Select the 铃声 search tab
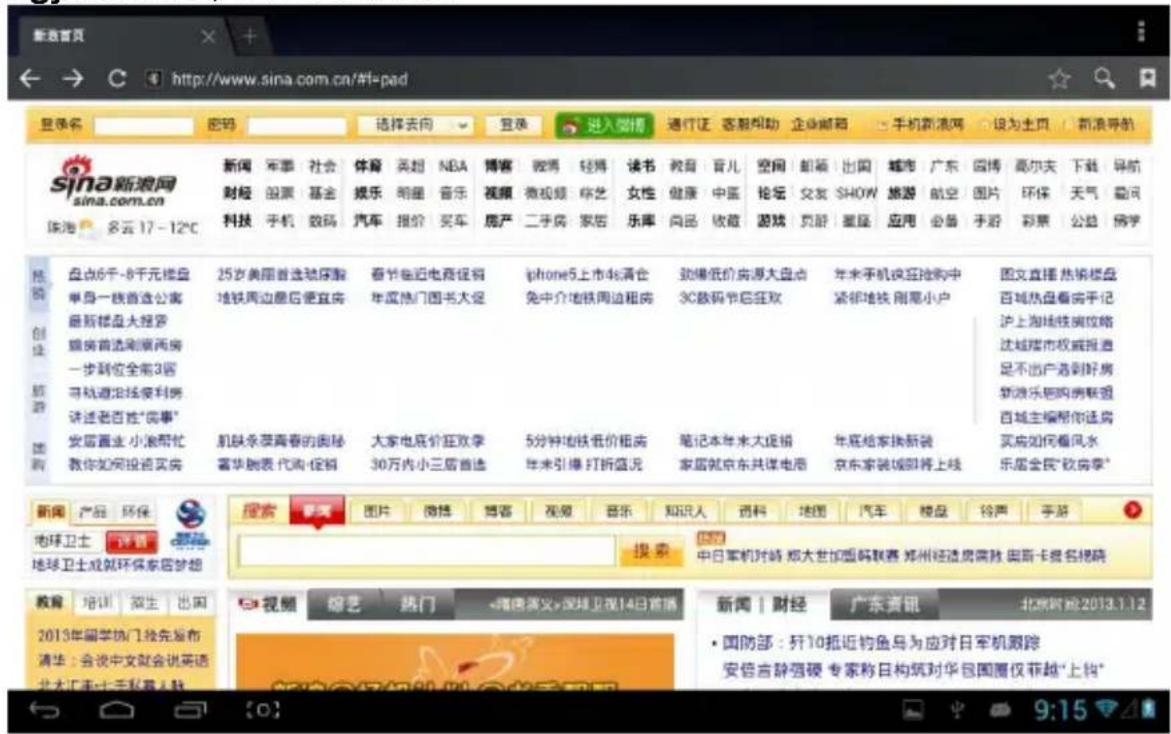 [993, 511]
